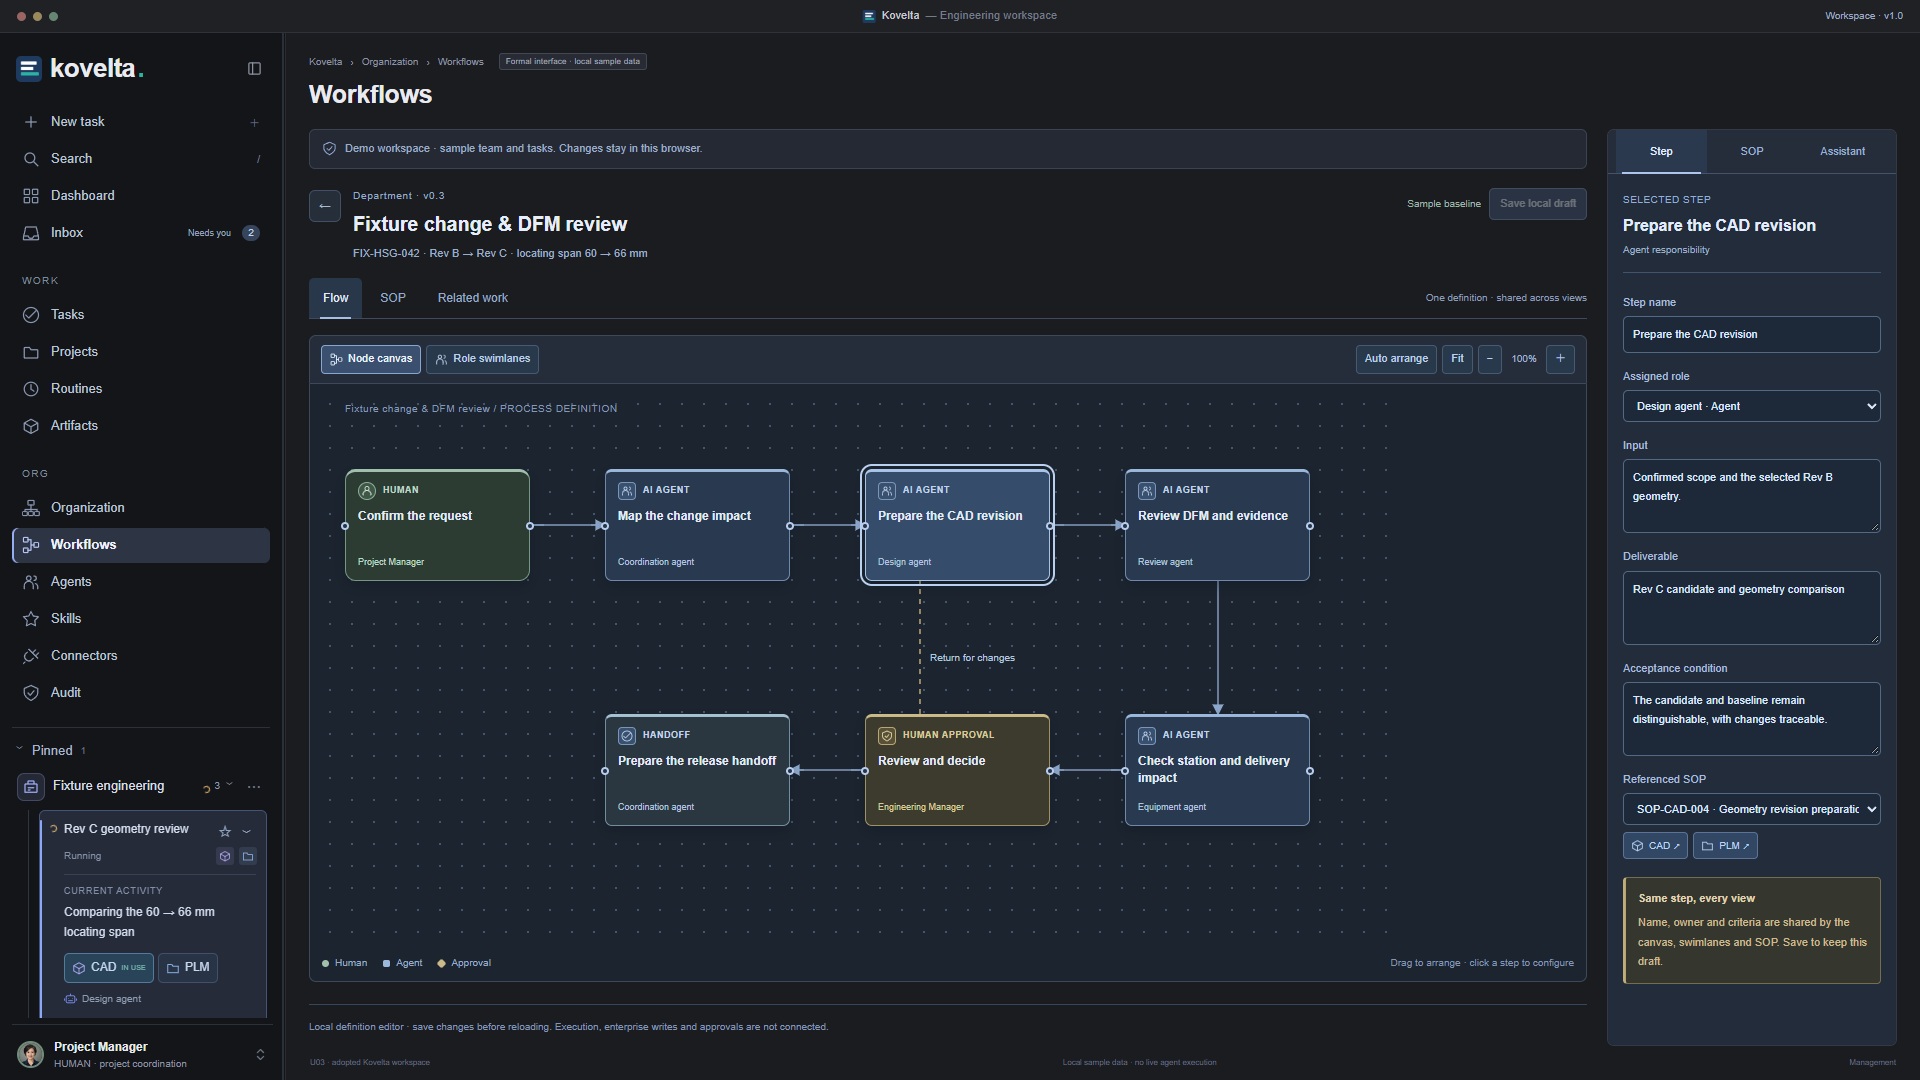Expand the Fixture engineering chevron
This screenshot has height=1080, width=1920.
point(230,785)
